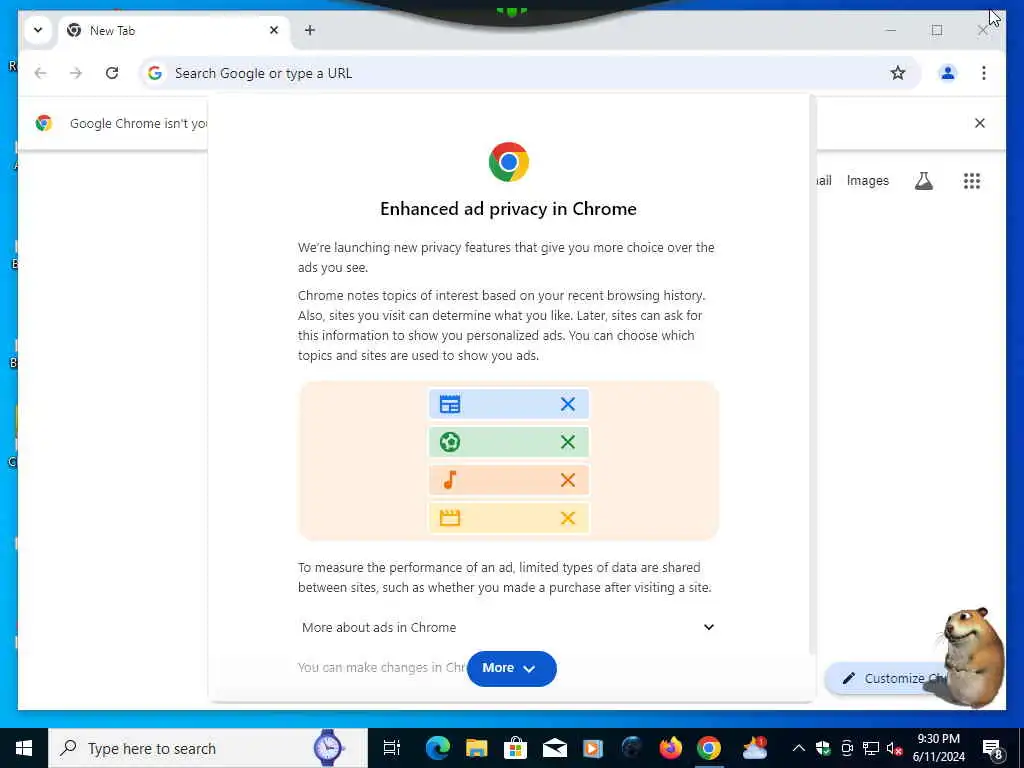Click the address bar search field
The width and height of the screenshot is (1024, 768).
pos(529,73)
